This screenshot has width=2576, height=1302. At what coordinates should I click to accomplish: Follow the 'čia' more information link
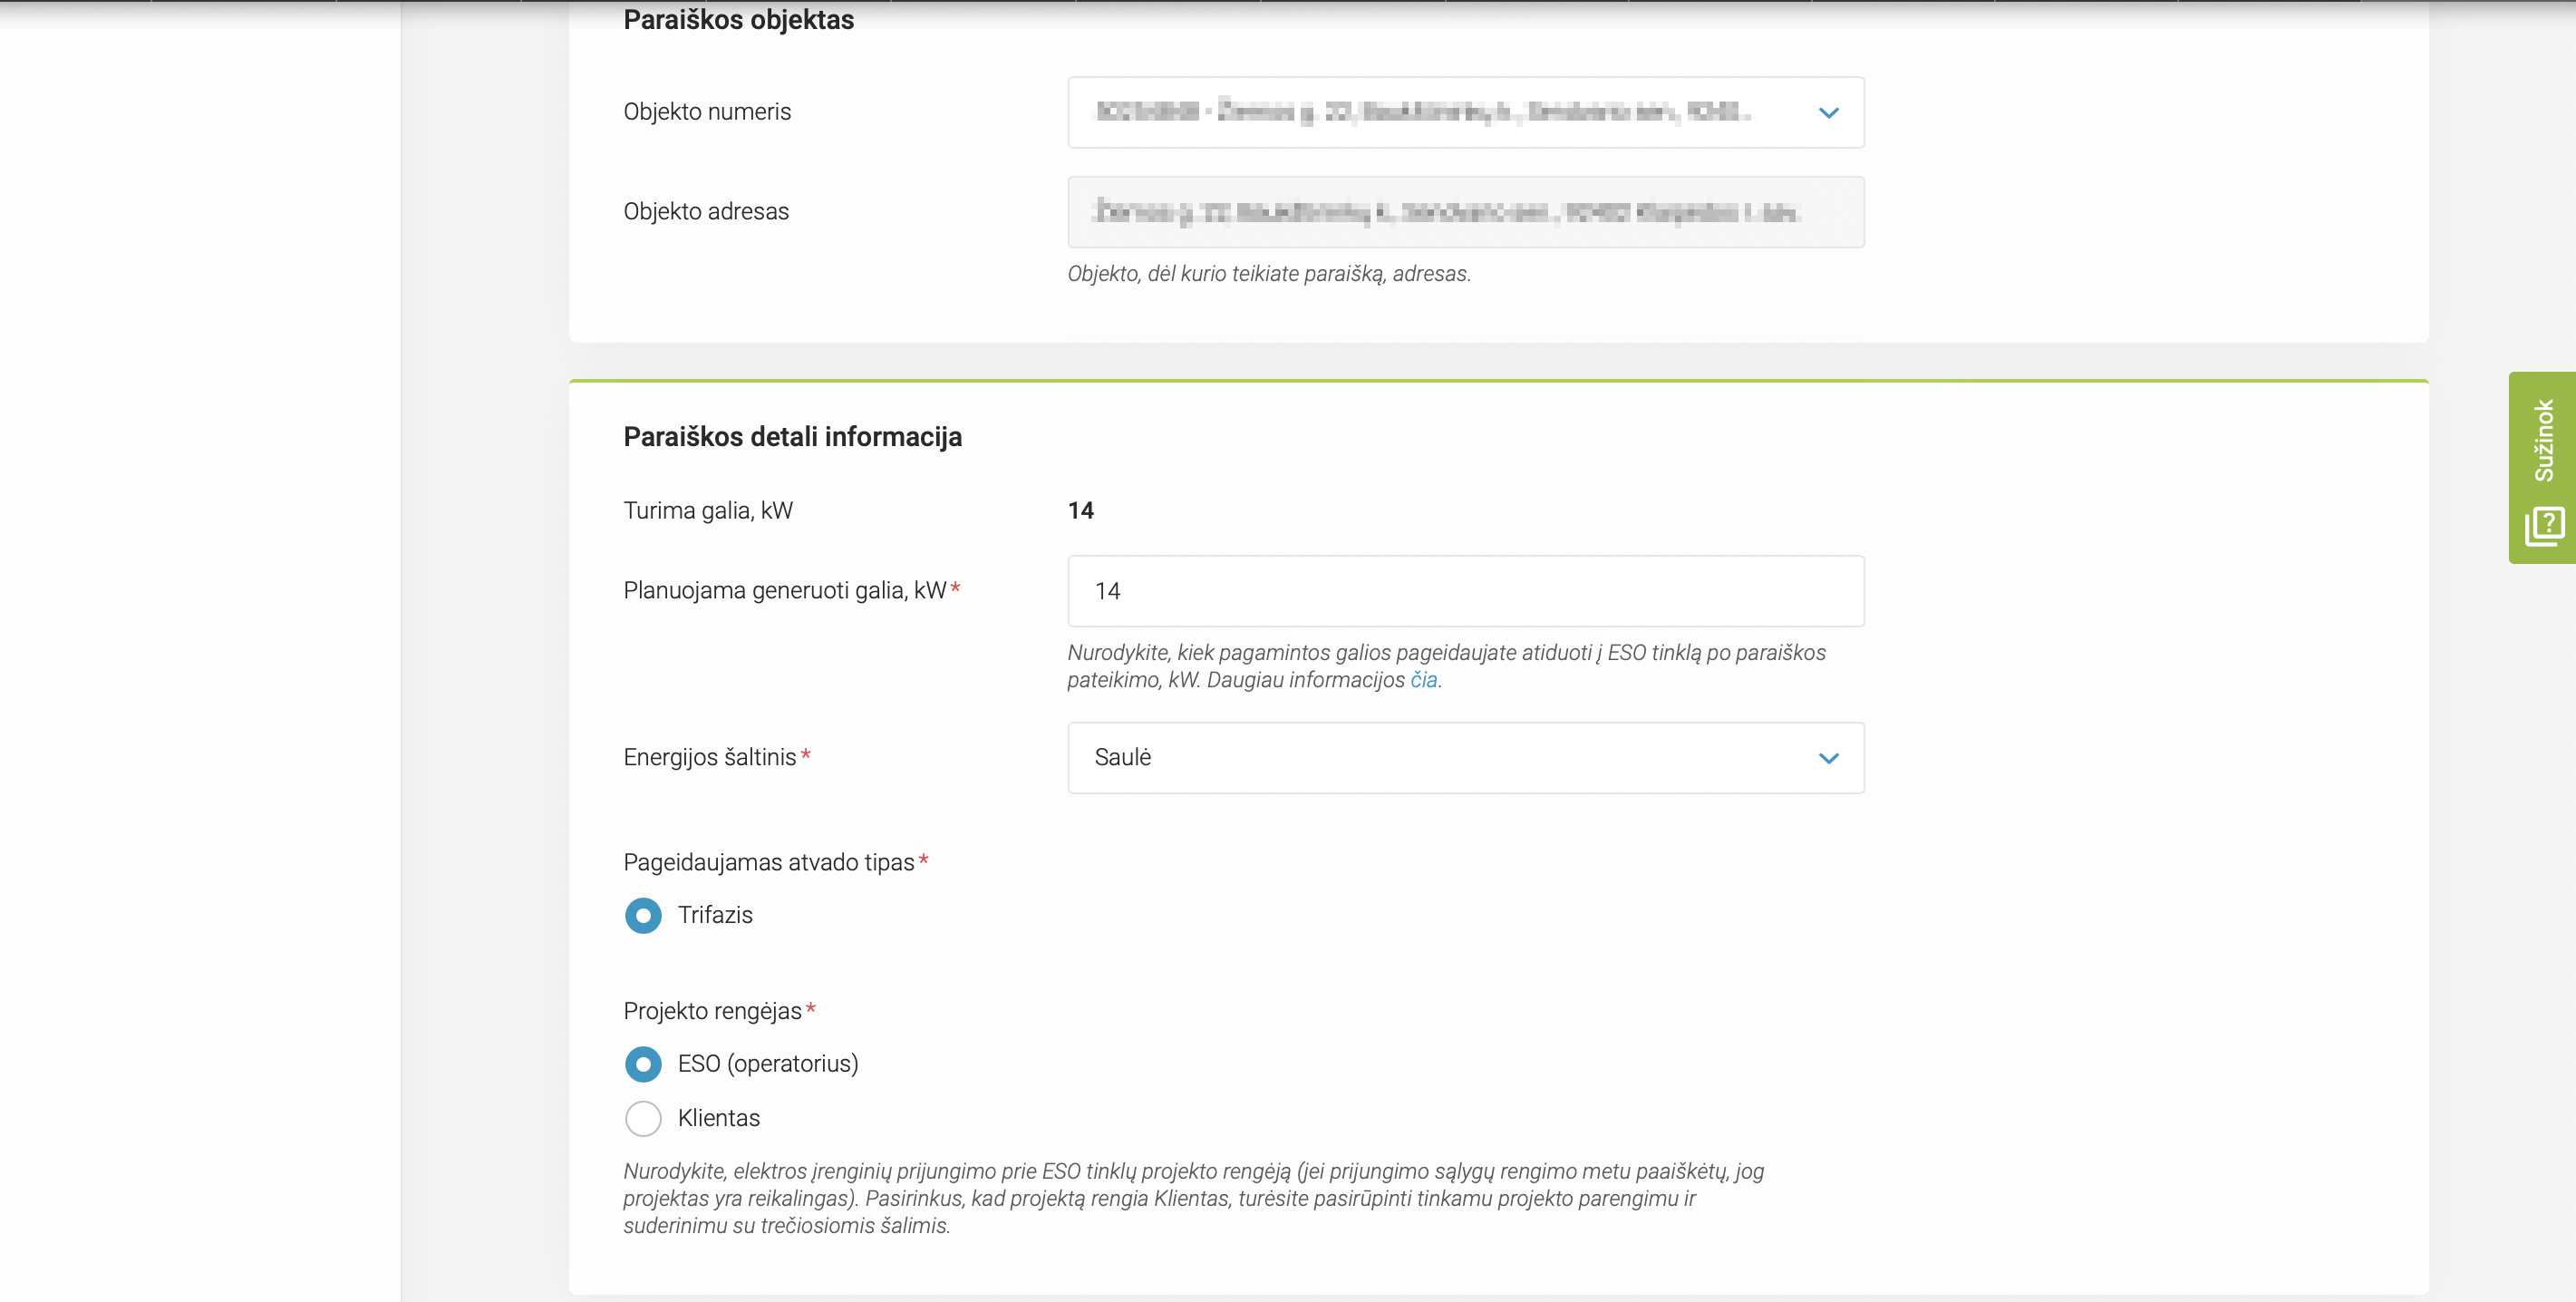(x=1423, y=680)
